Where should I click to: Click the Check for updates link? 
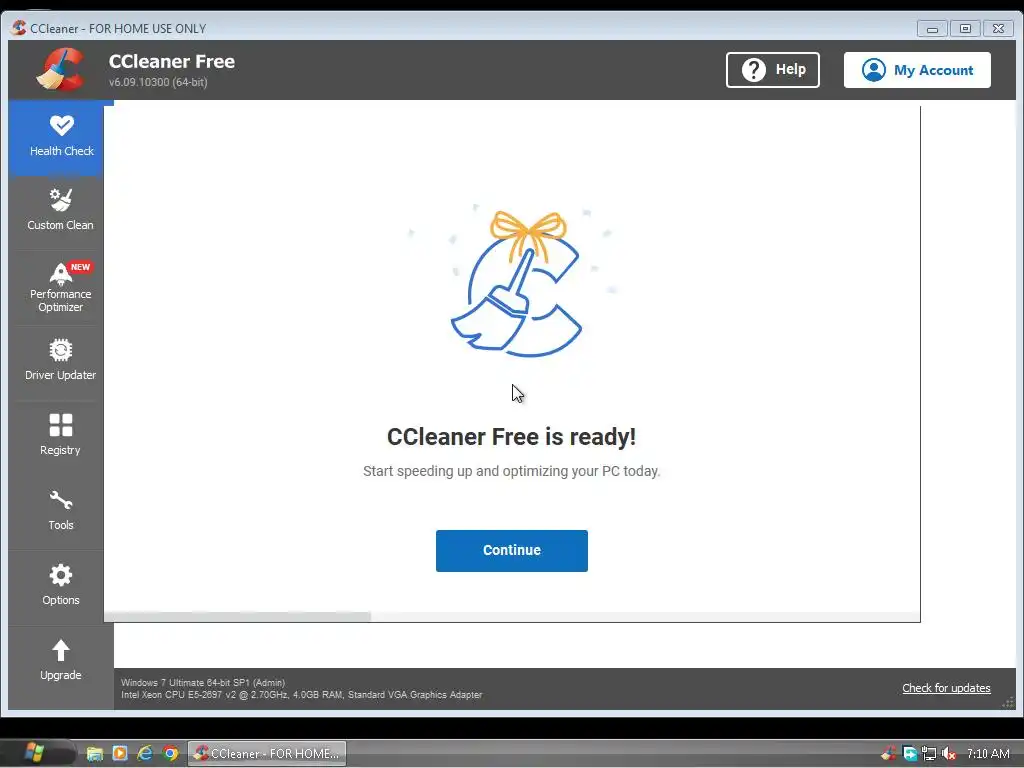946,688
